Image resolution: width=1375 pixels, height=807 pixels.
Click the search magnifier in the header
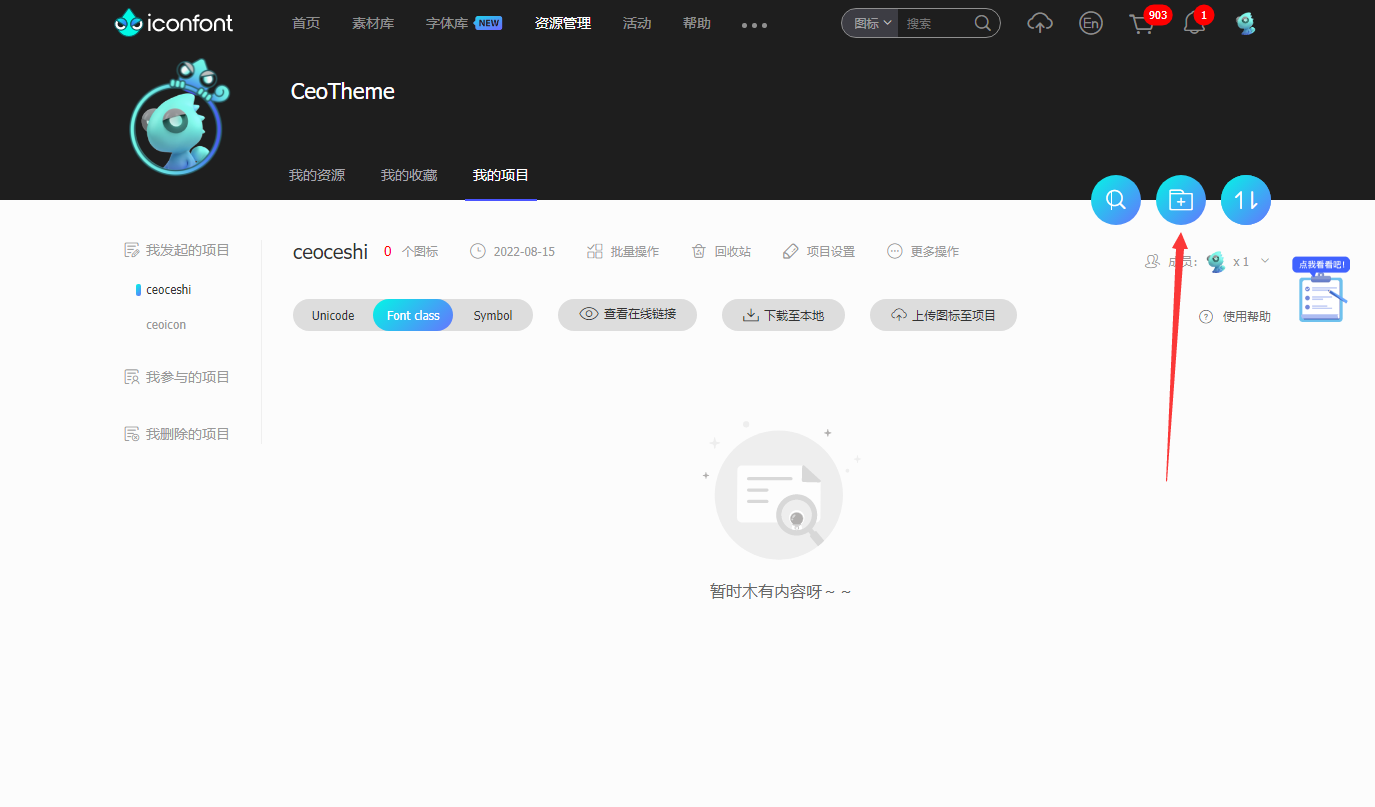(983, 23)
